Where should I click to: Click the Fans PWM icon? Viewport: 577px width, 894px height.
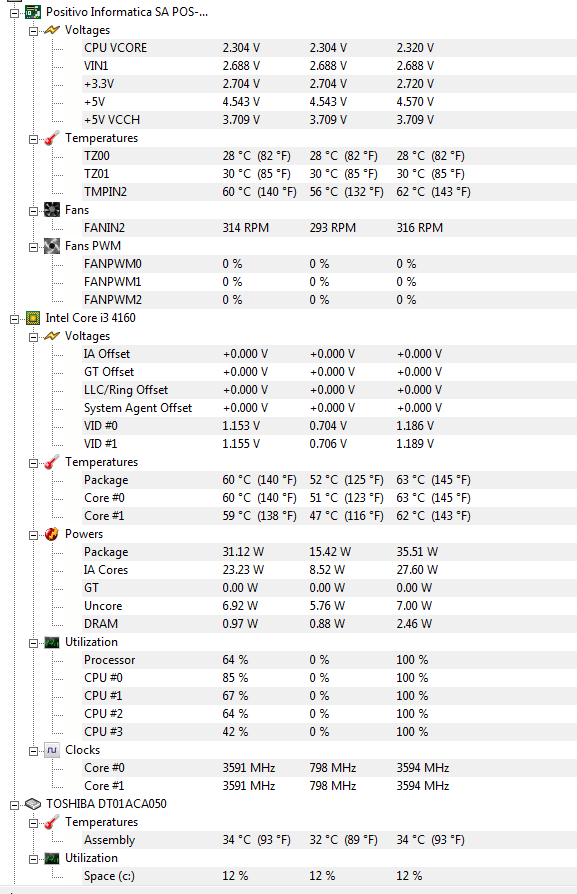52,246
